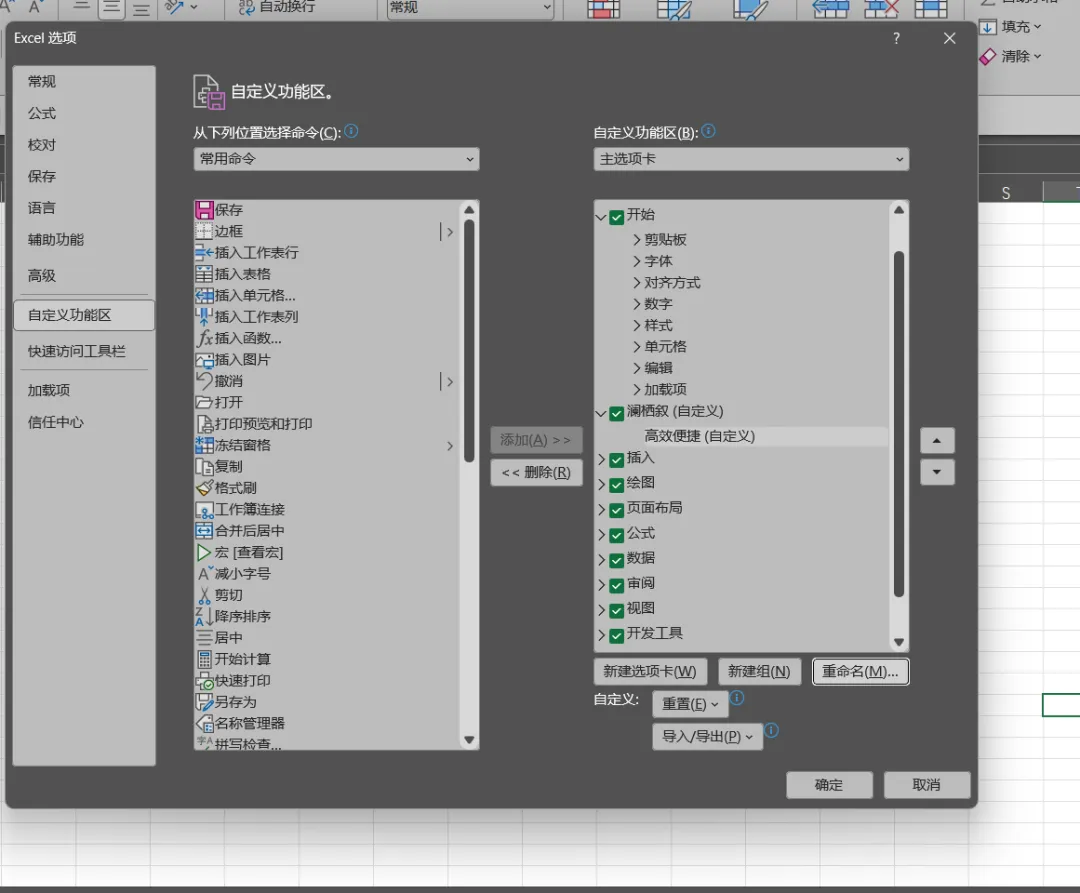Select the Save command icon
Image resolution: width=1080 pixels, height=893 pixels.
(x=205, y=209)
